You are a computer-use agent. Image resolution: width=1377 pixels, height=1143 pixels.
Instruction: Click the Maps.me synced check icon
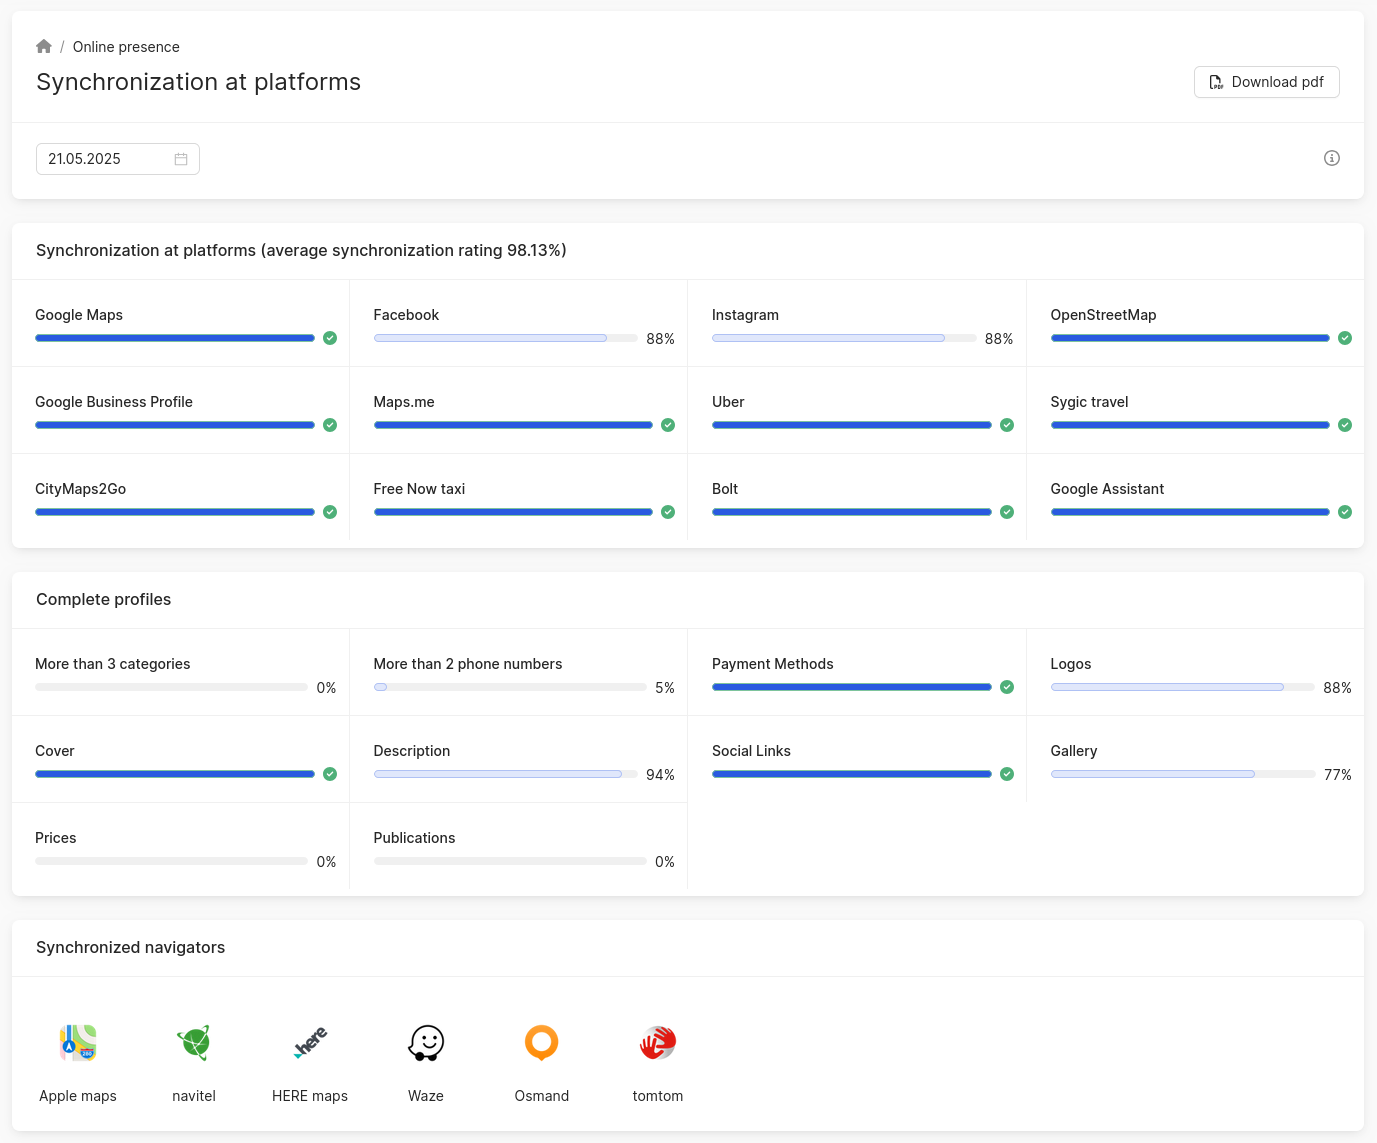(x=668, y=425)
